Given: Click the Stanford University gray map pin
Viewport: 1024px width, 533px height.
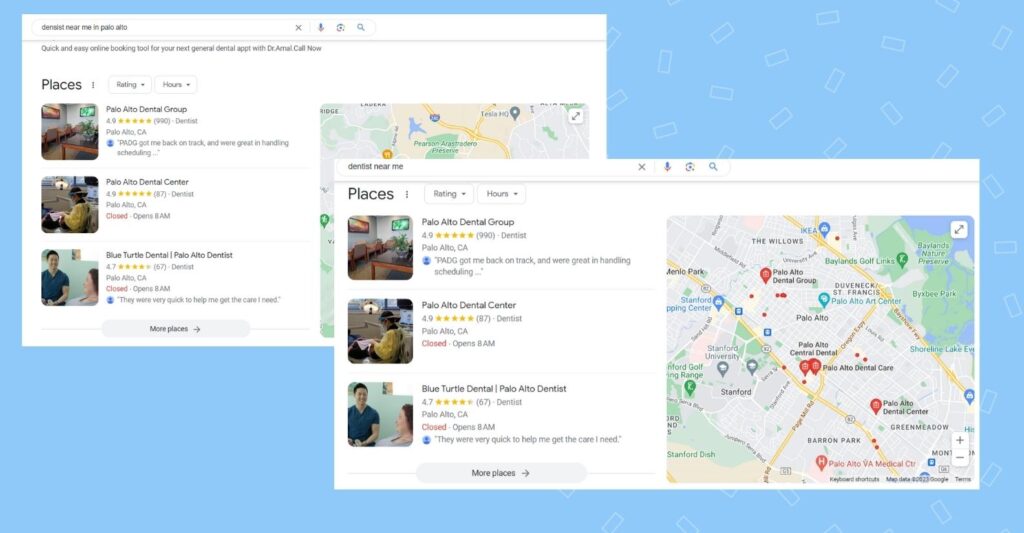Looking at the screenshot, I should (722, 368).
